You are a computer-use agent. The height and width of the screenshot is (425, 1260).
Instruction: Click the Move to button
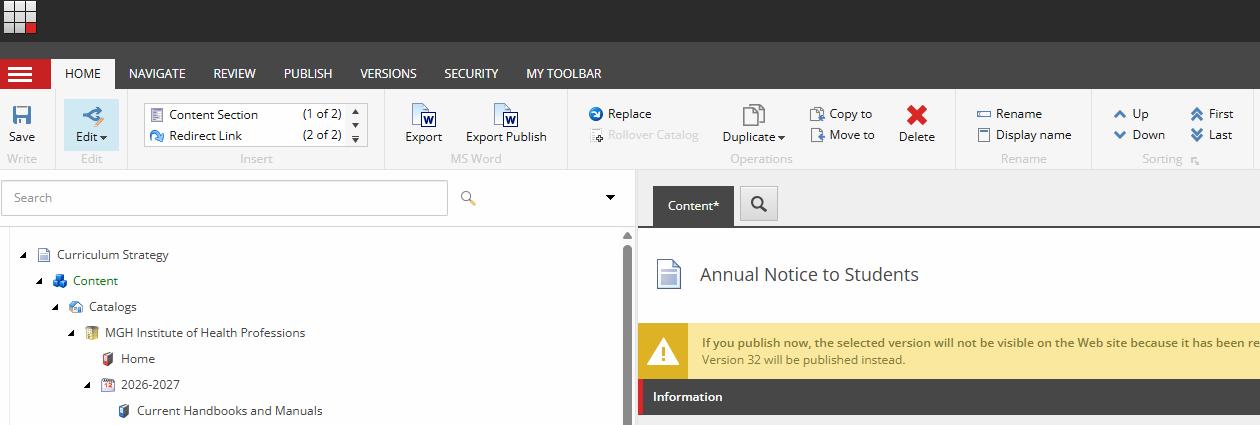pos(841,135)
